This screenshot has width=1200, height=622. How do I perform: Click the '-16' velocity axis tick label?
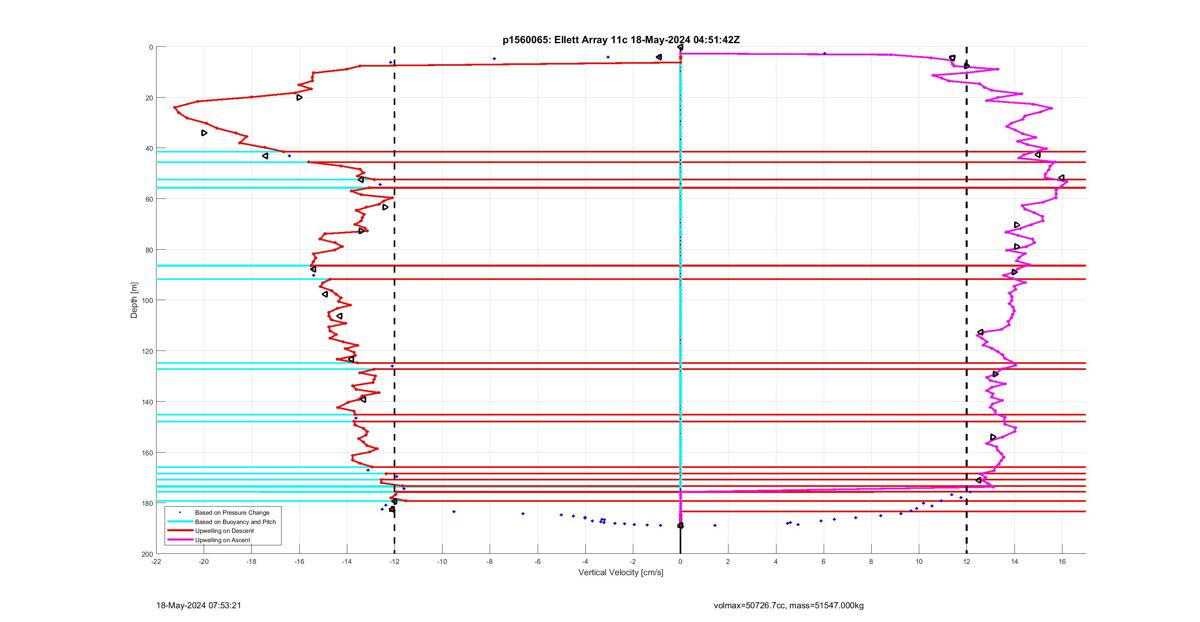coord(300,561)
